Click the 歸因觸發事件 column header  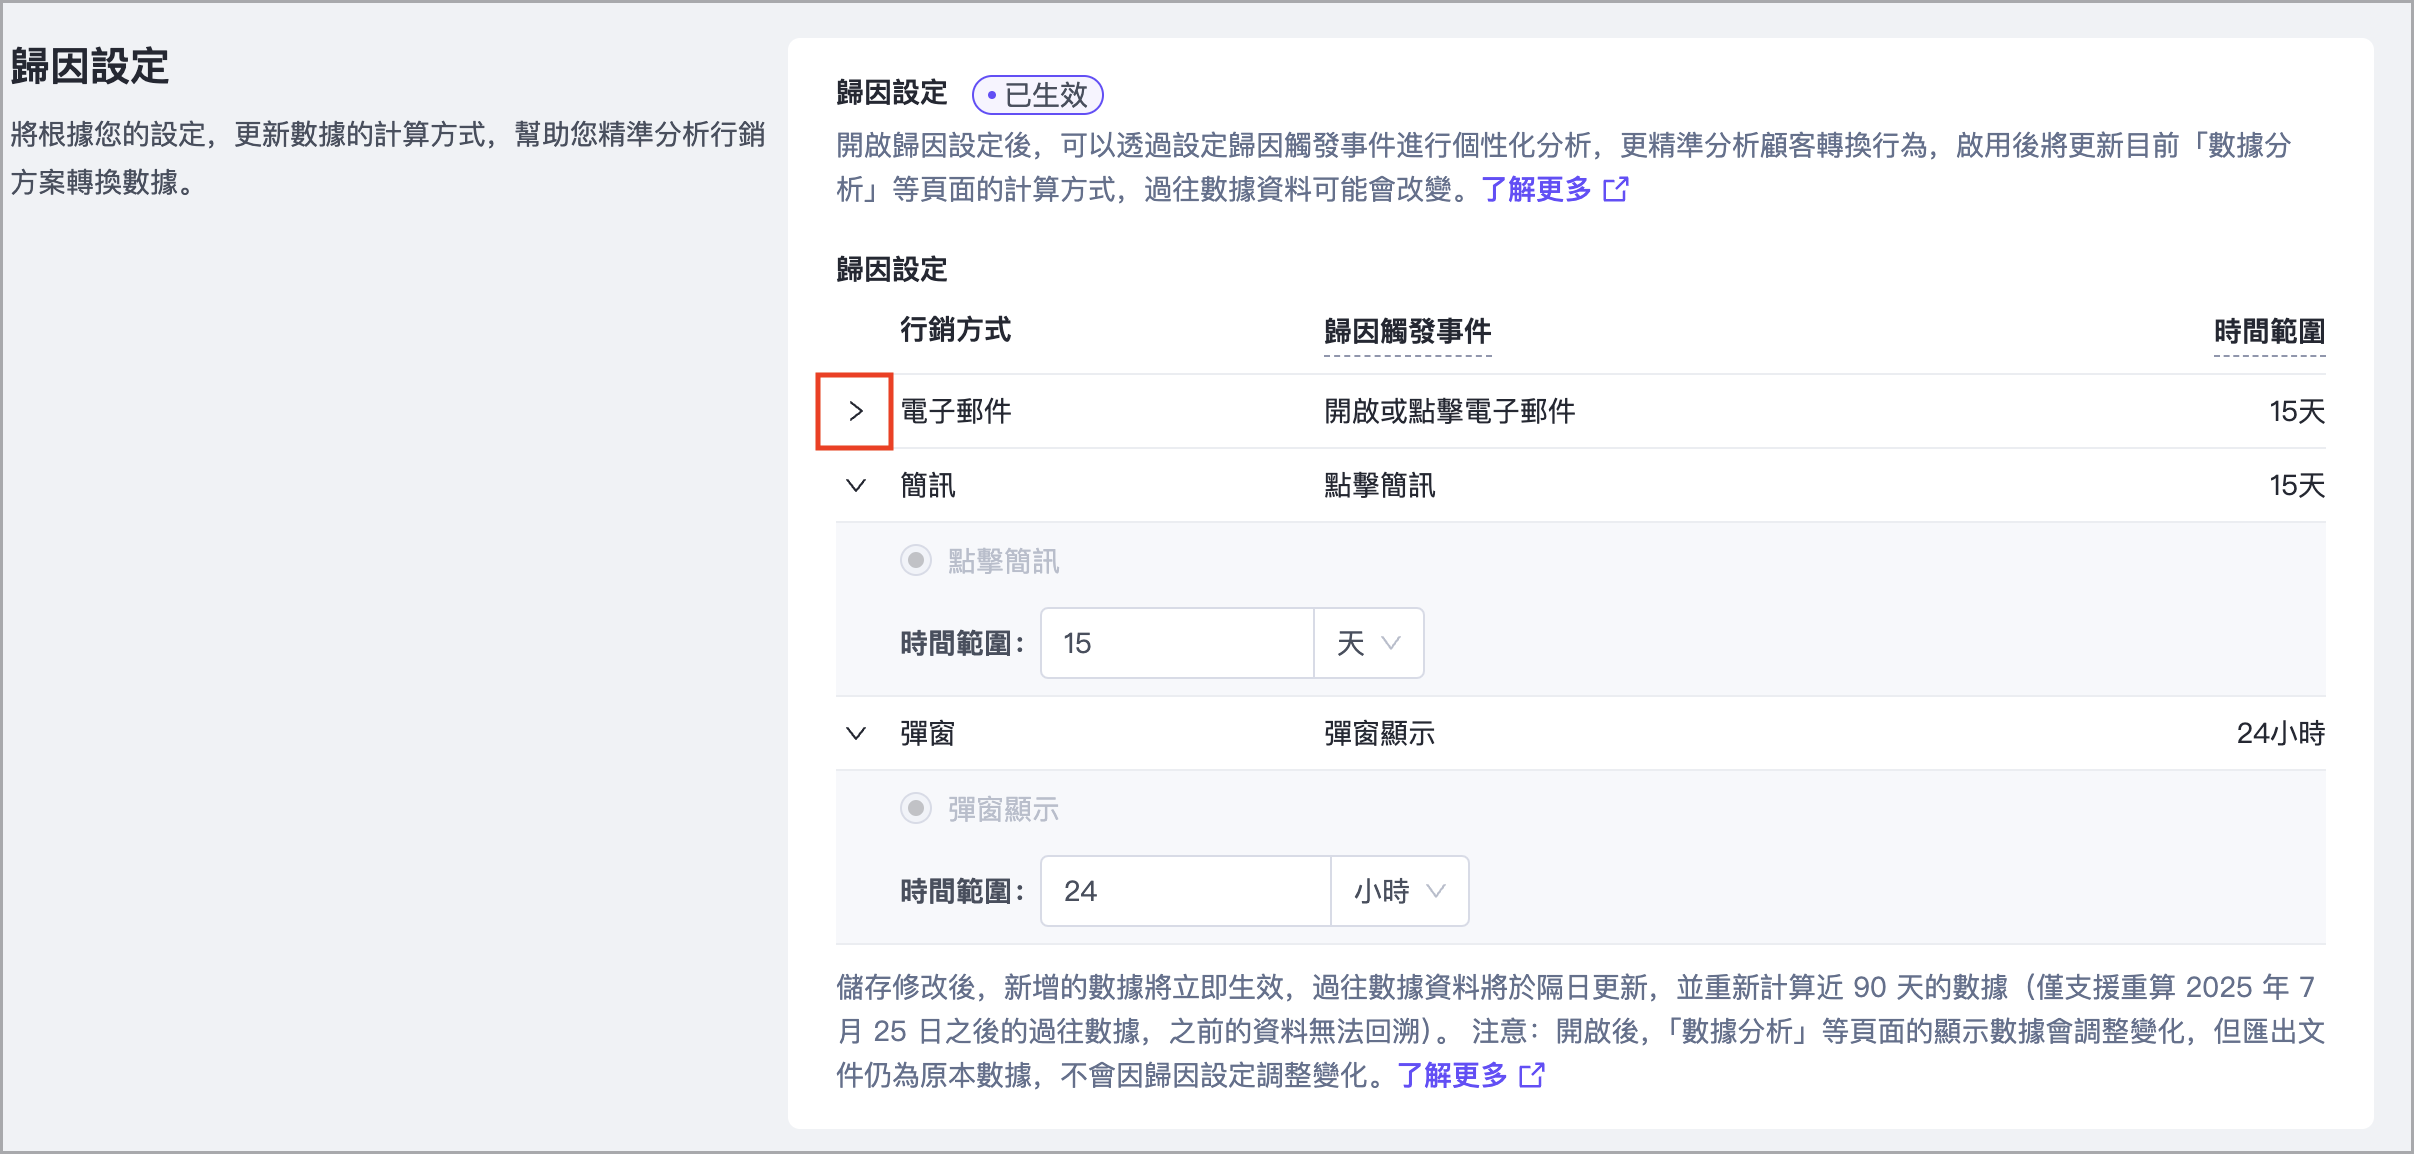pyautogui.click(x=1407, y=331)
